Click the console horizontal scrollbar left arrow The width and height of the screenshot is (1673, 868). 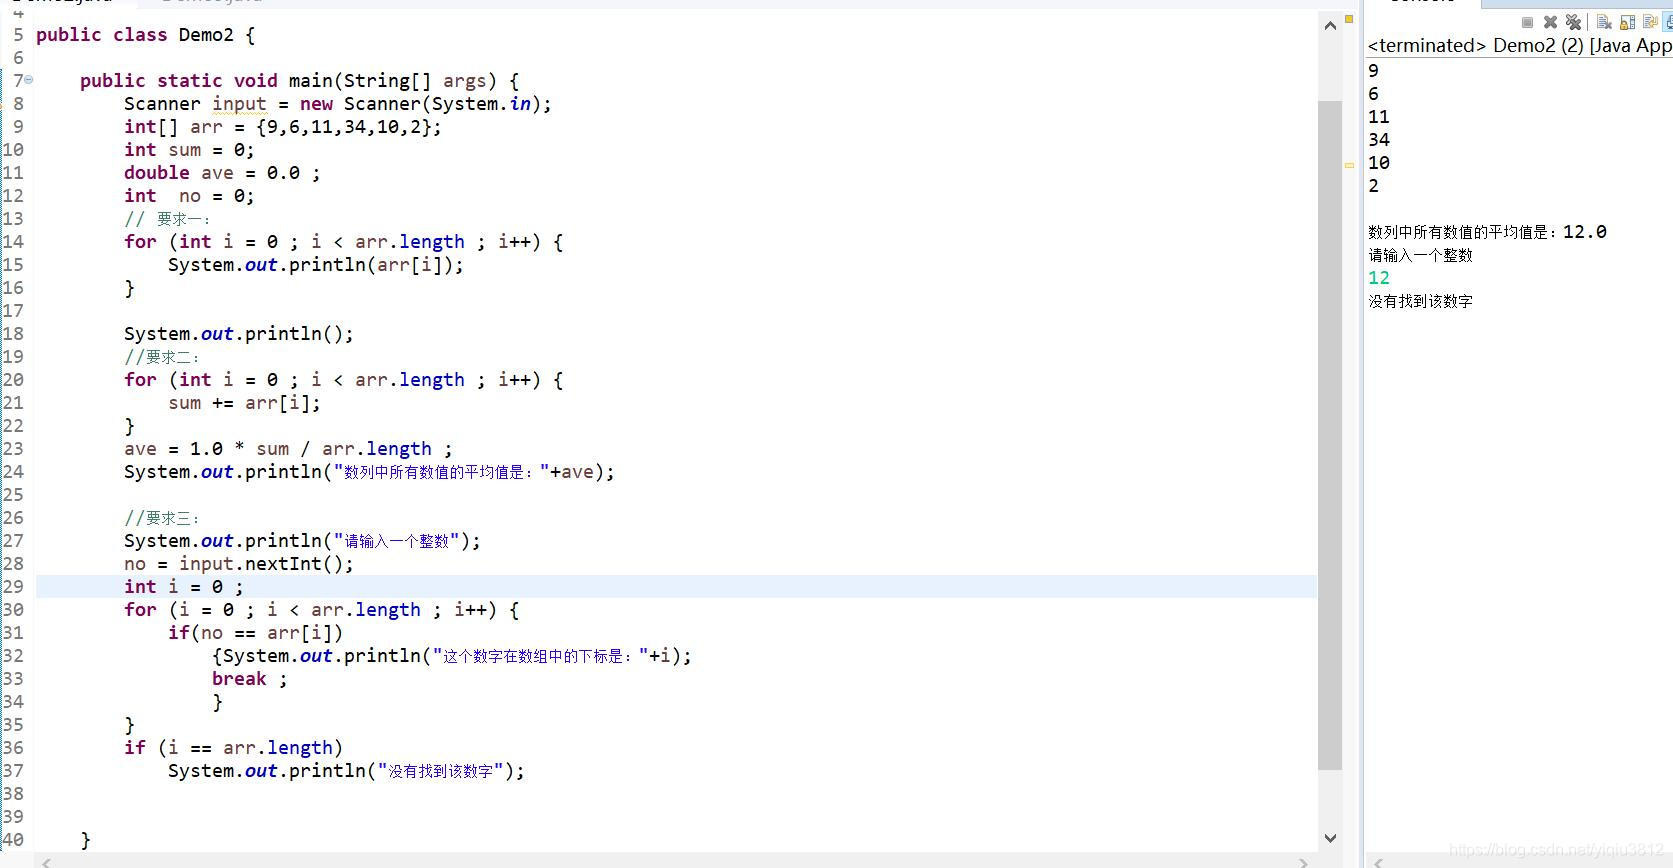(1378, 861)
